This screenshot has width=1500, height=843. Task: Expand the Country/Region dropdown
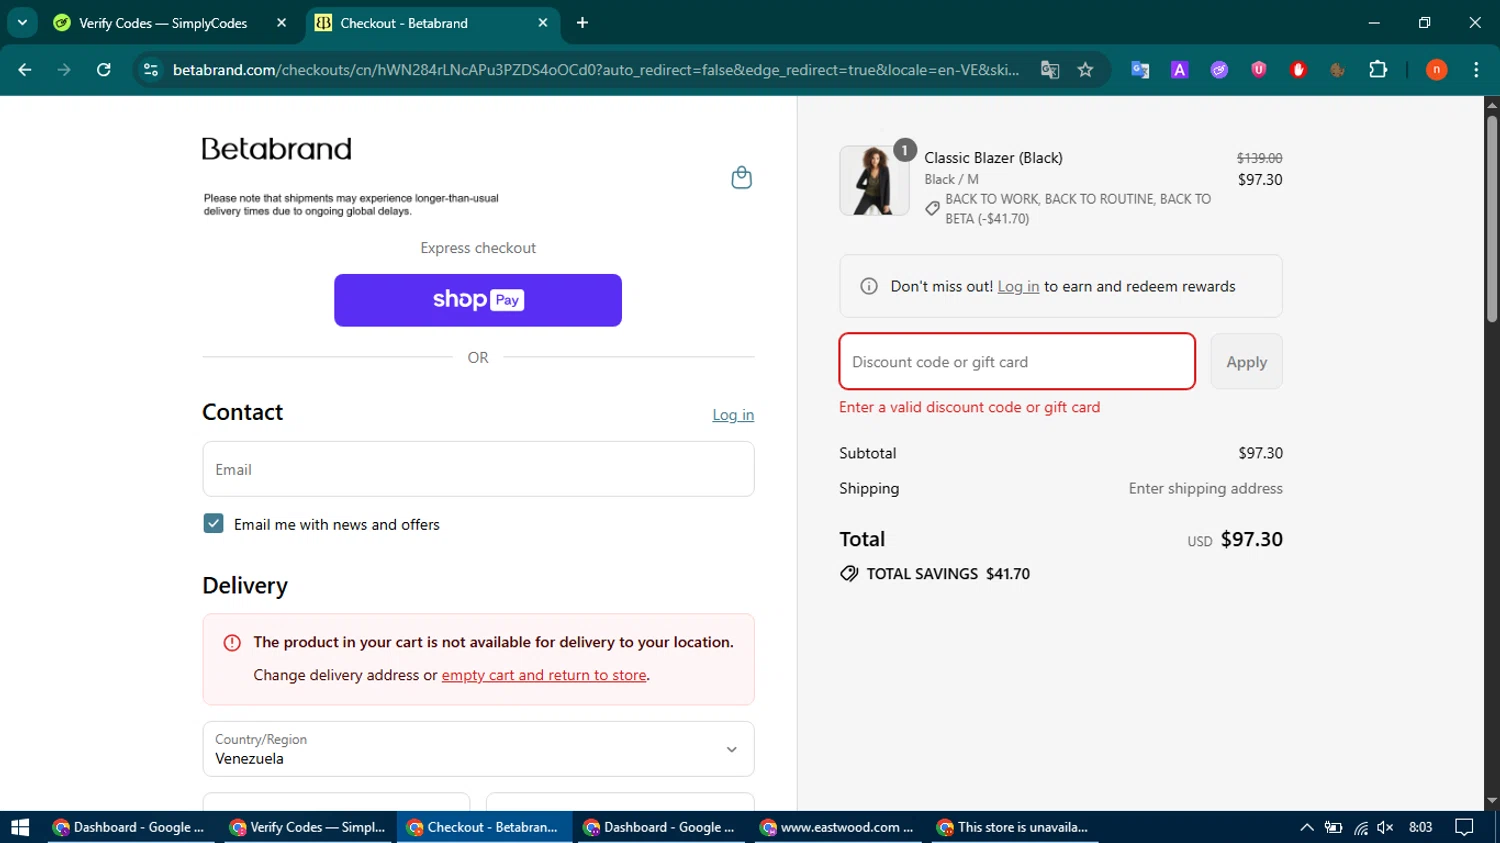478,749
